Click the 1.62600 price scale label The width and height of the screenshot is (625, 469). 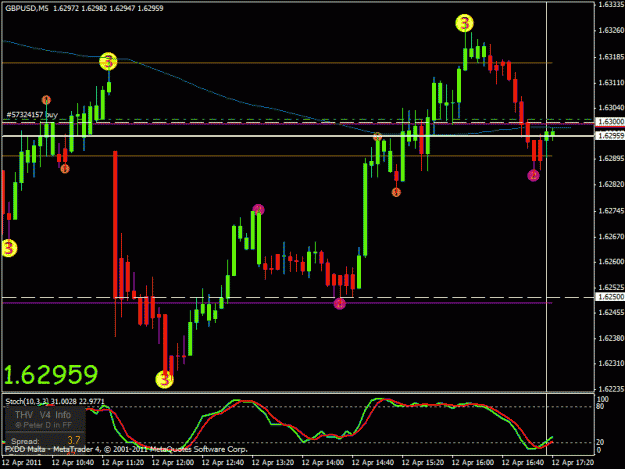point(611,262)
